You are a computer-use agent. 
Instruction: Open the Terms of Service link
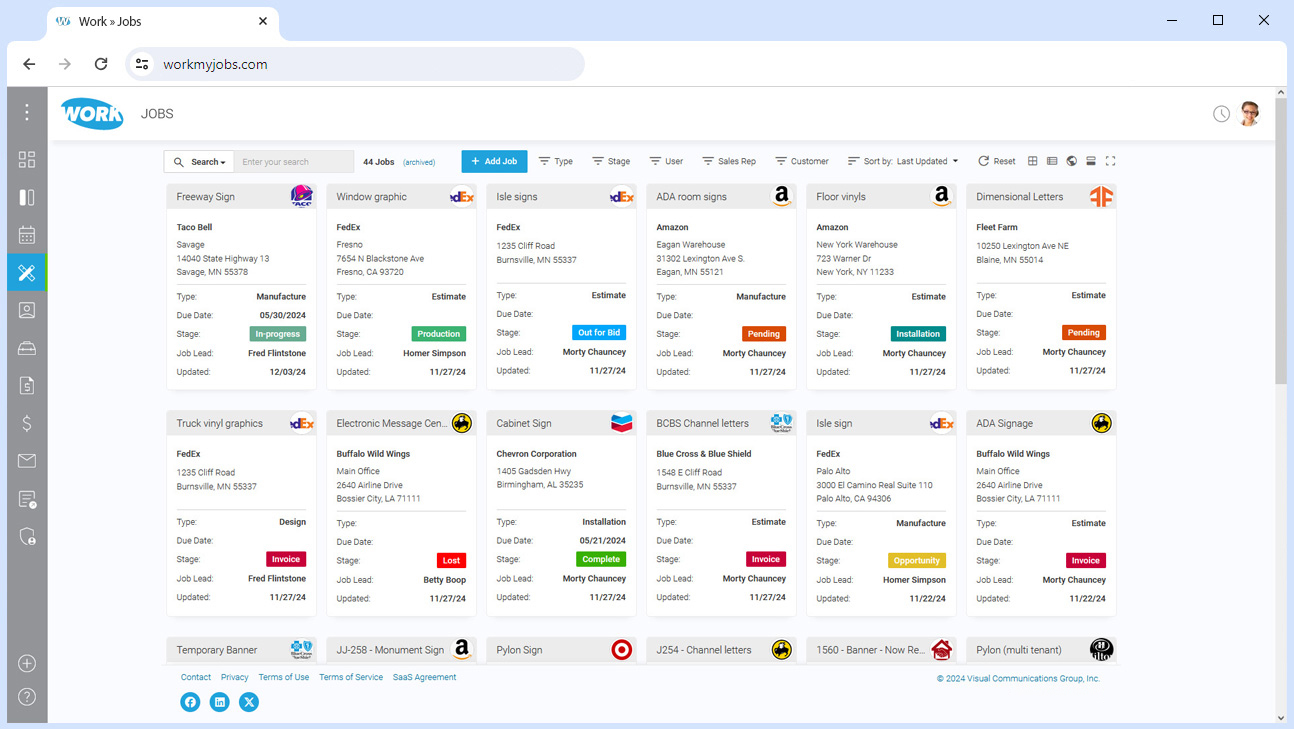[x=351, y=677]
